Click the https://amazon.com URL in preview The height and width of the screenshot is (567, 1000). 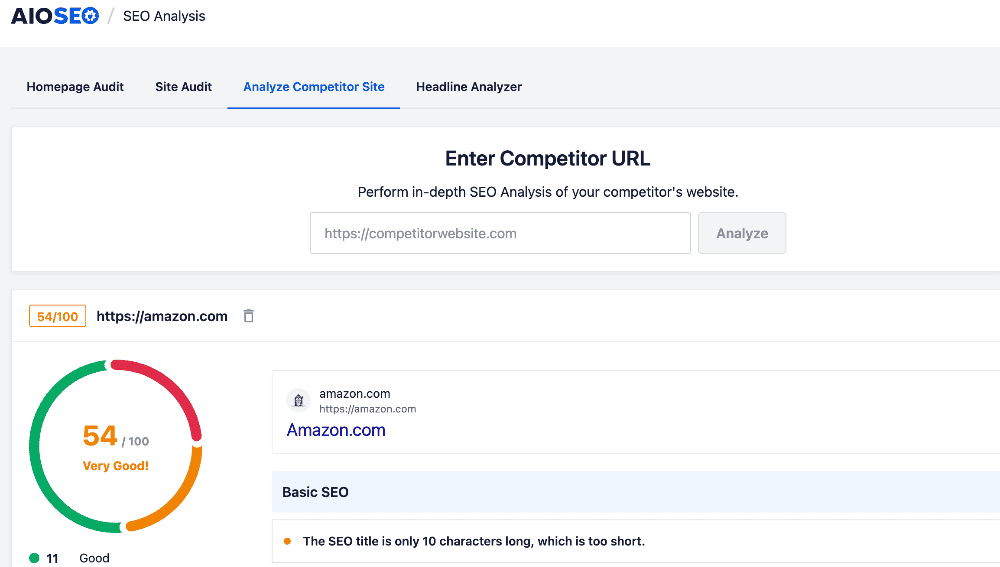pos(367,409)
